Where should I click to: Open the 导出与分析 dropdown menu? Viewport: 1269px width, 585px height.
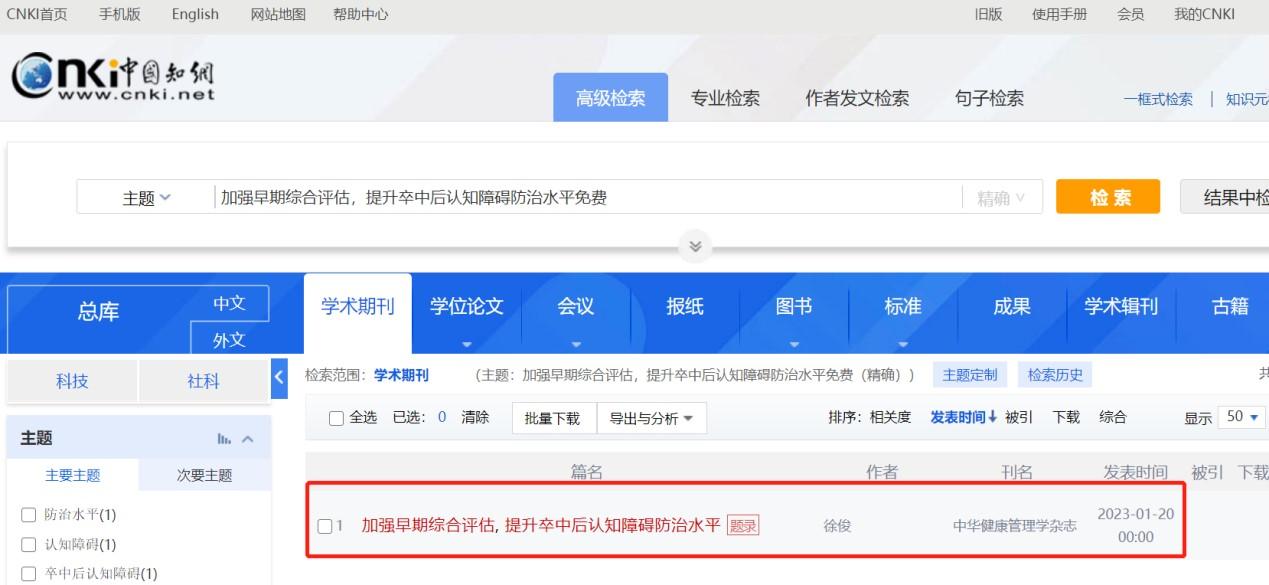[x=651, y=418]
